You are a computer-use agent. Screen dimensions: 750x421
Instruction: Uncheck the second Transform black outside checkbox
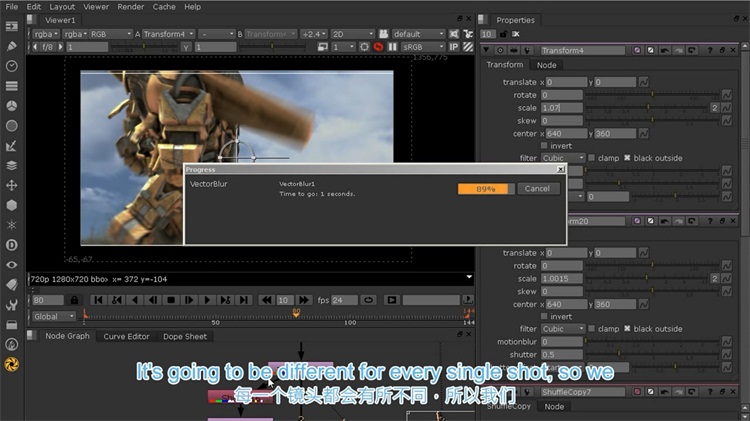(x=627, y=329)
